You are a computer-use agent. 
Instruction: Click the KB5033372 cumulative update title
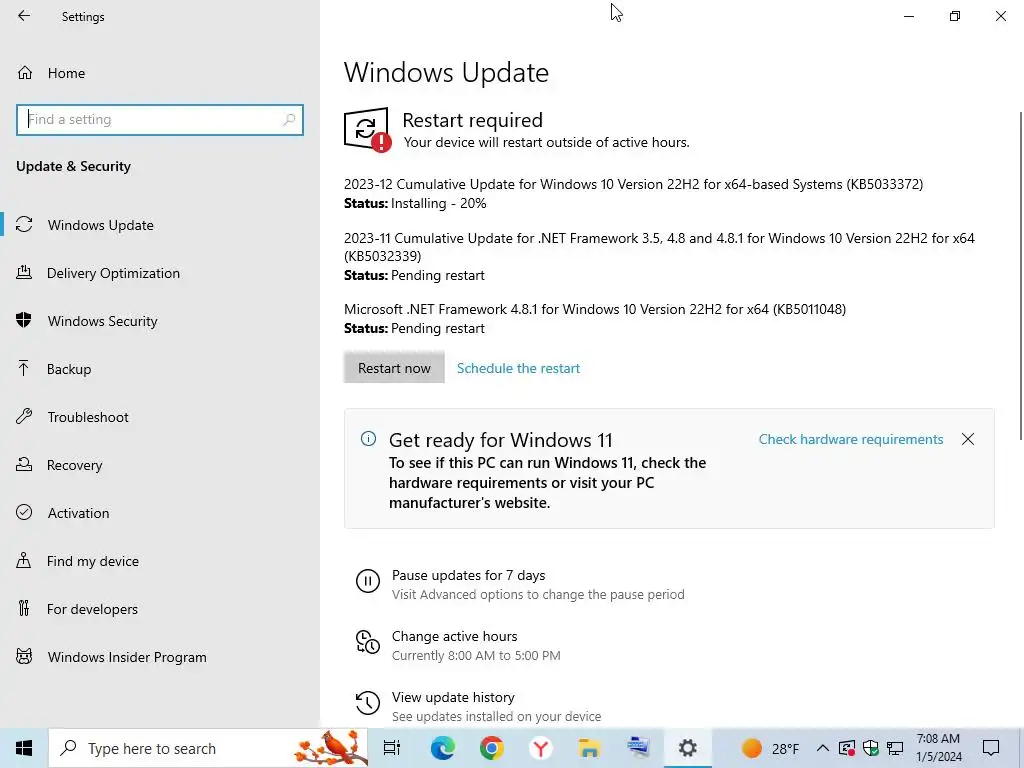pyautogui.click(x=633, y=184)
